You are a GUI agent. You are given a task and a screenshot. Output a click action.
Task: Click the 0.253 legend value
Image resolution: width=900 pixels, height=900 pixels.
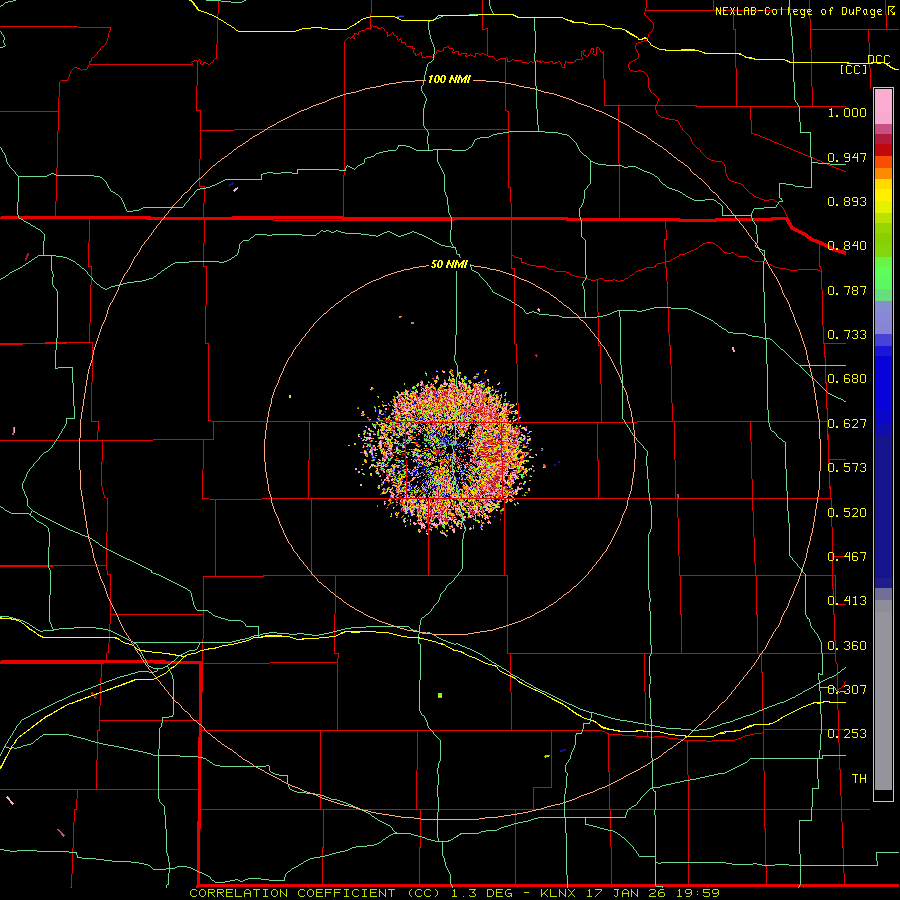(847, 734)
